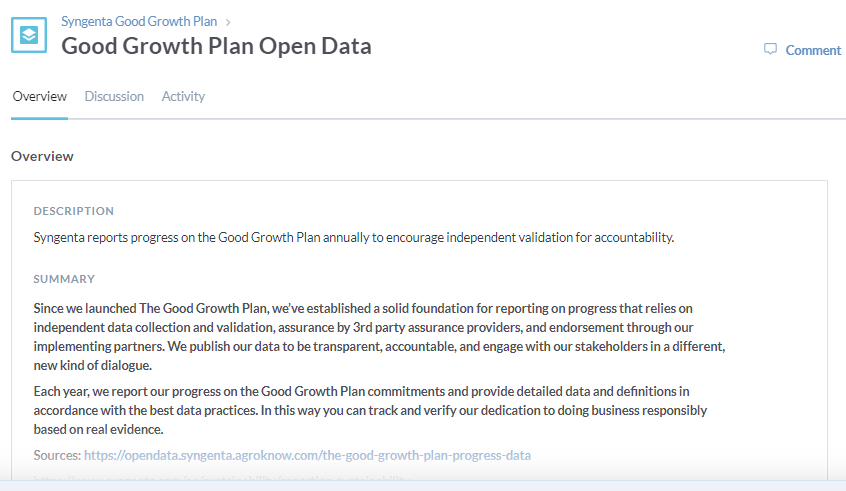Click the bottom gray bar
The image size is (846, 491).
pyautogui.click(x=423, y=486)
